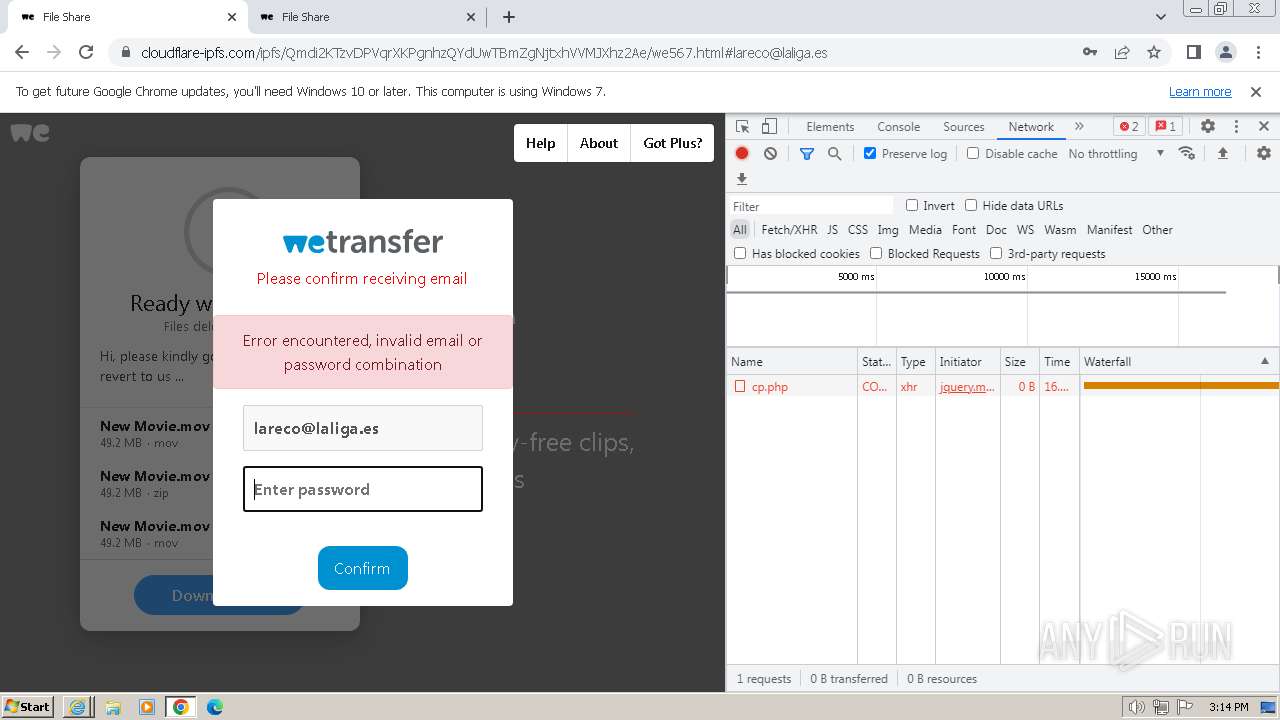
Task: Filter requests by Fetch/XHR
Action: (789, 230)
